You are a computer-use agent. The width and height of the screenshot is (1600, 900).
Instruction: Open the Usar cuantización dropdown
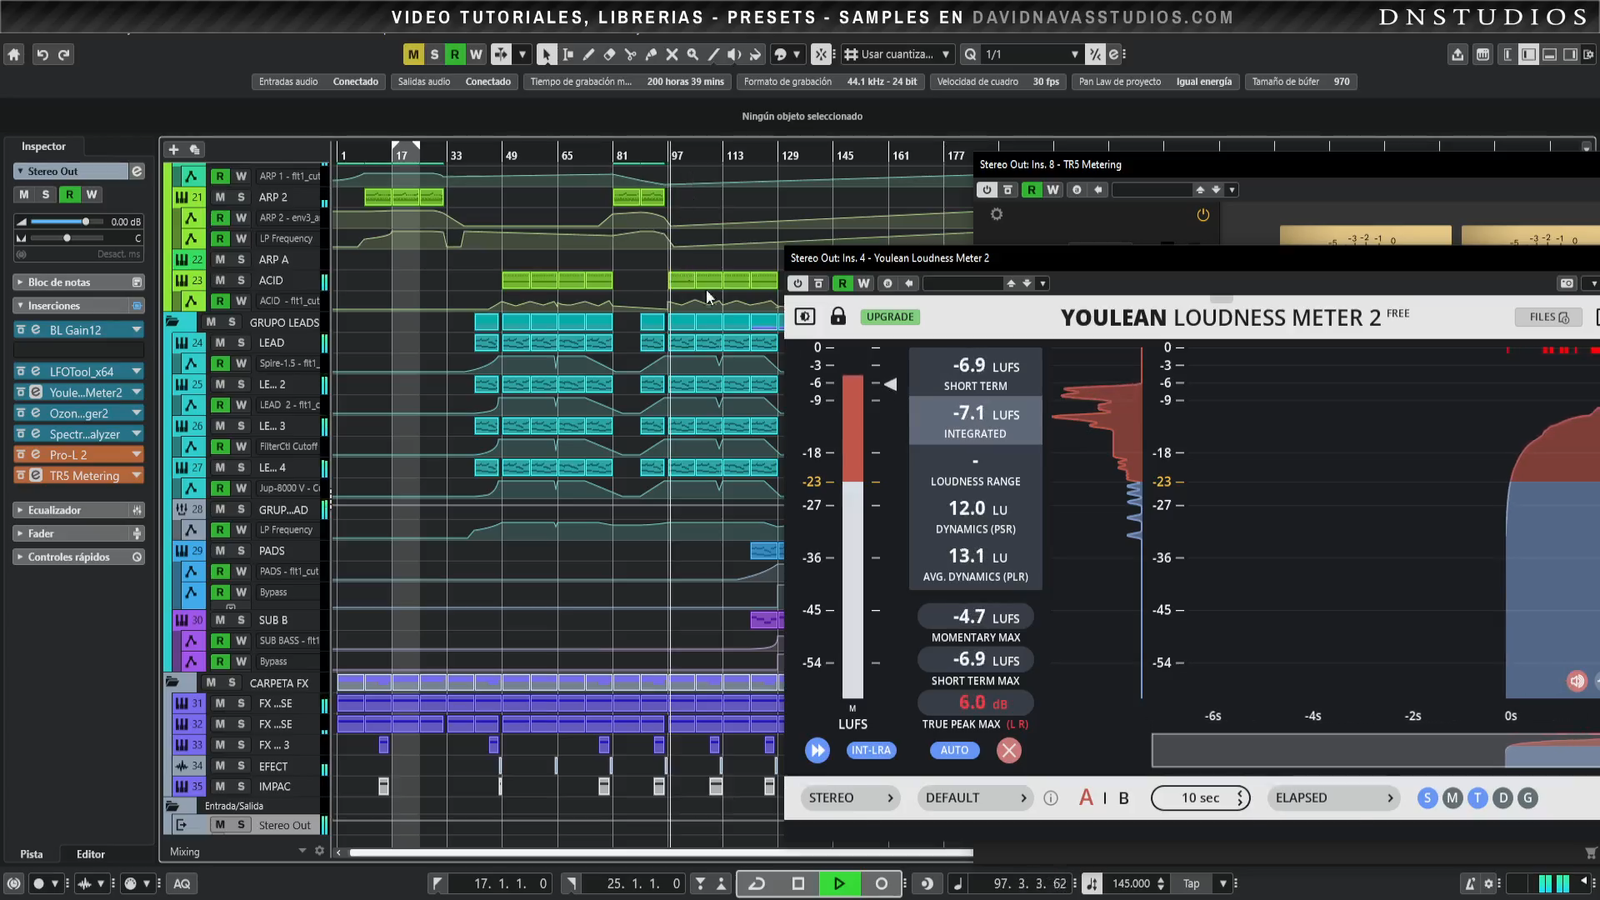(x=897, y=55)
